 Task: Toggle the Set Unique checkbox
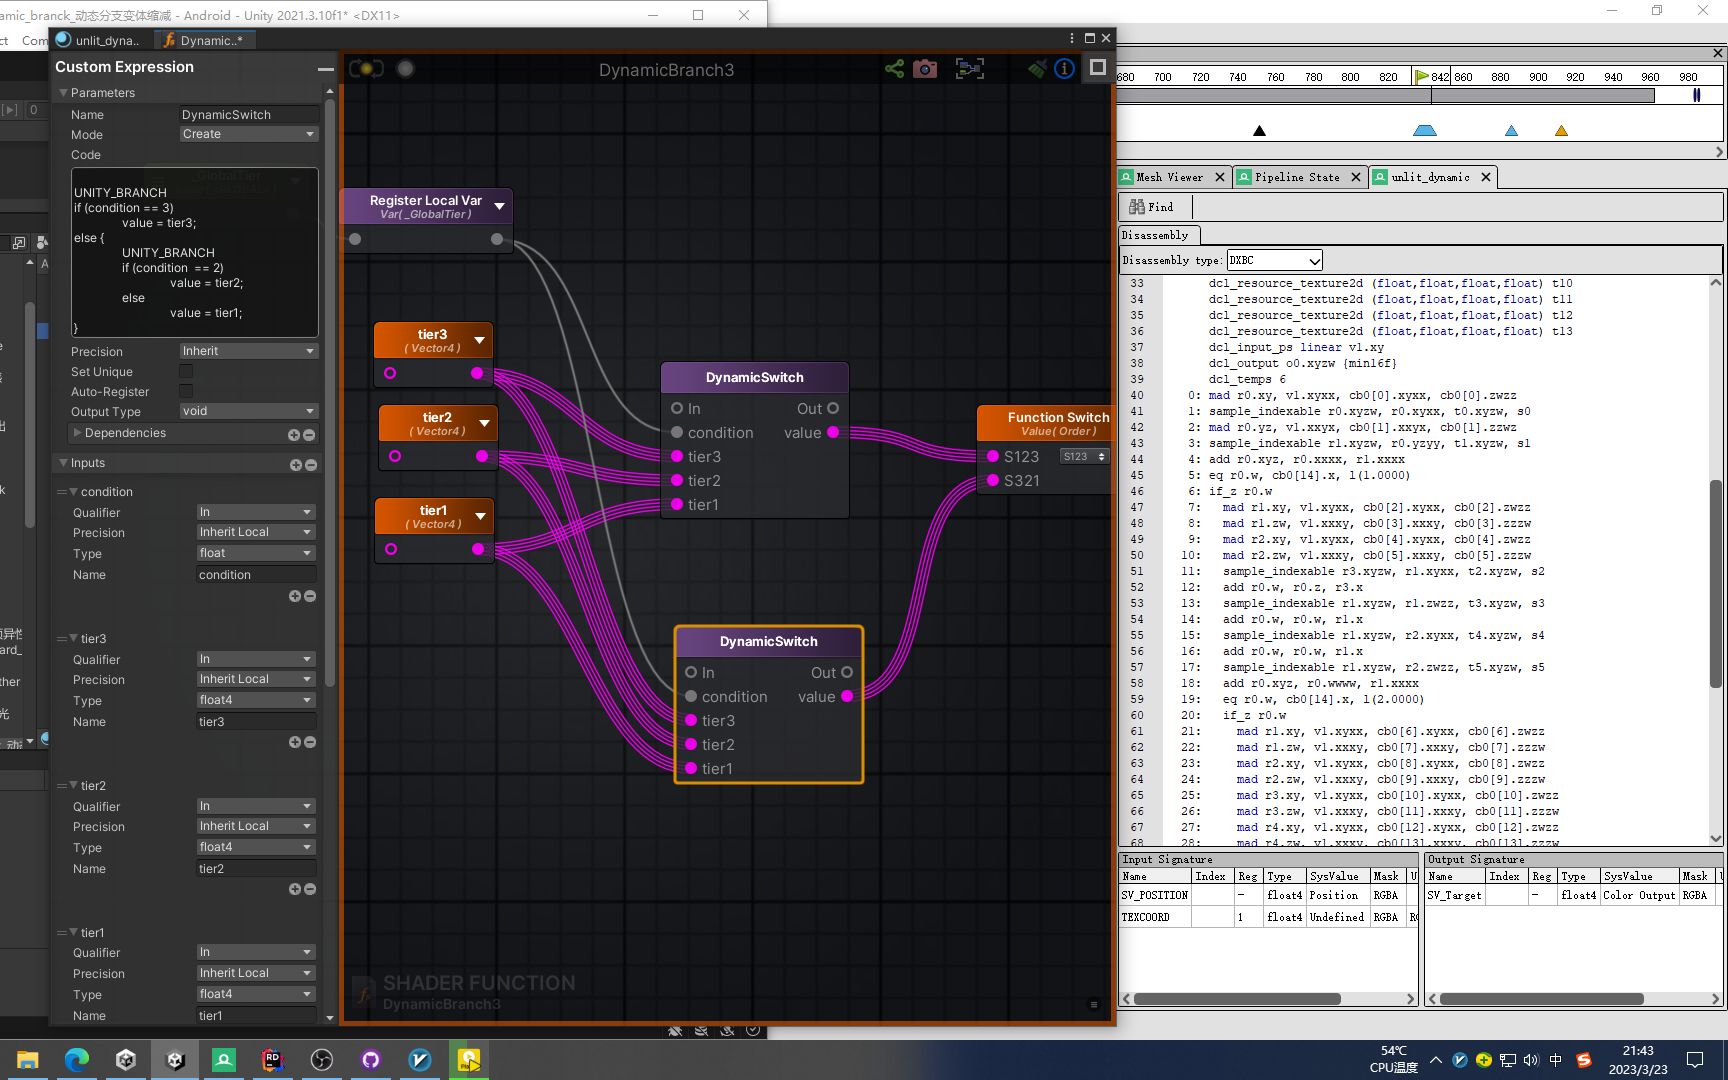click(186, 371)
